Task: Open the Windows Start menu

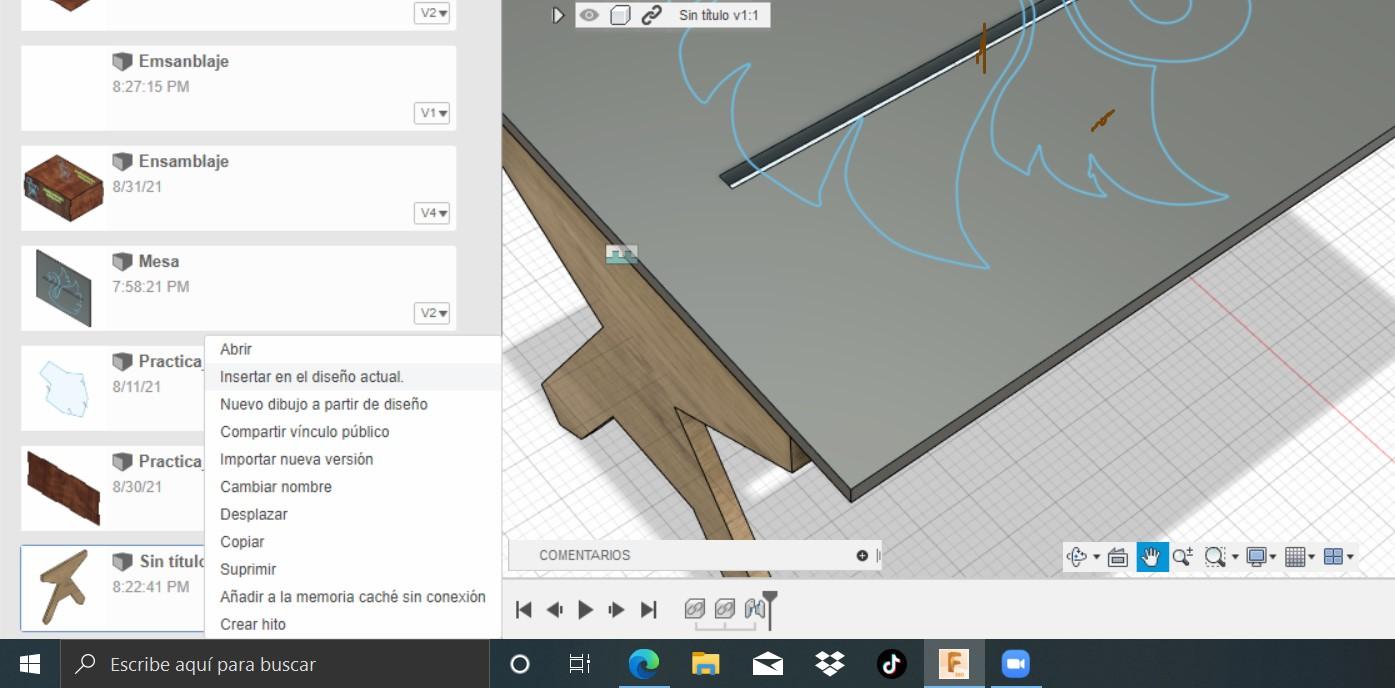Action: click(x=30, y=664)
